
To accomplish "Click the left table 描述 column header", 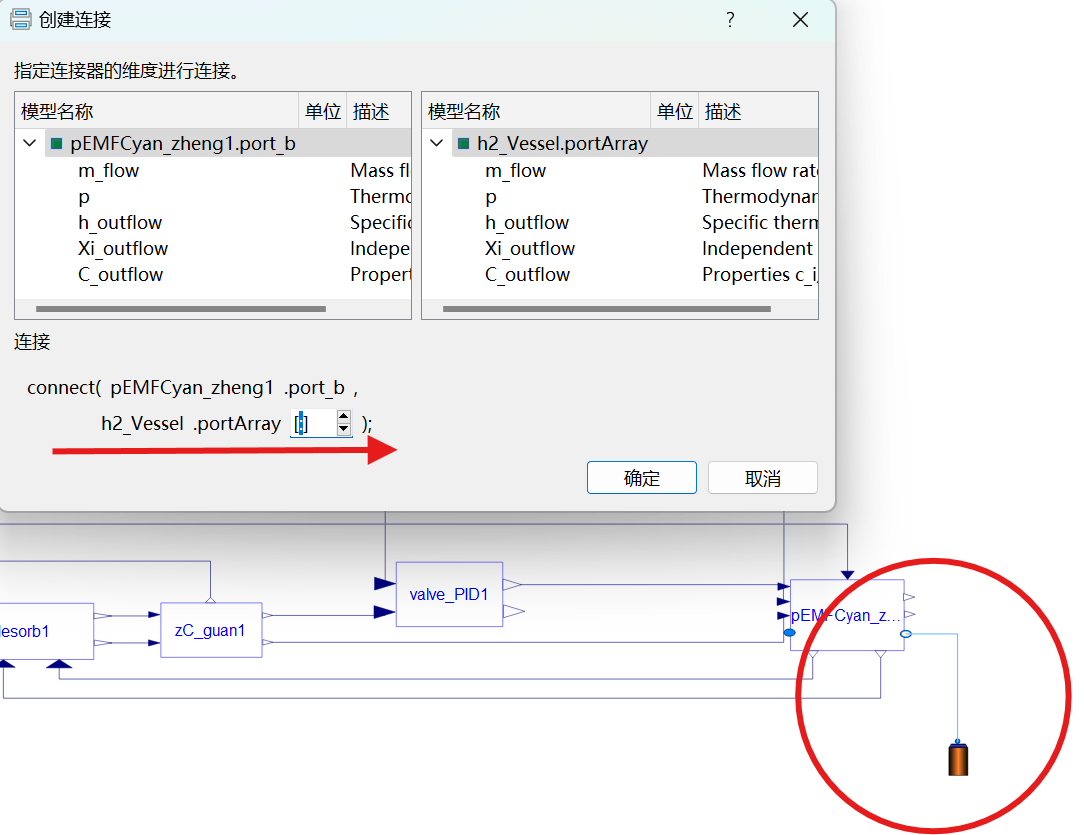I will (x=378, y=111).
